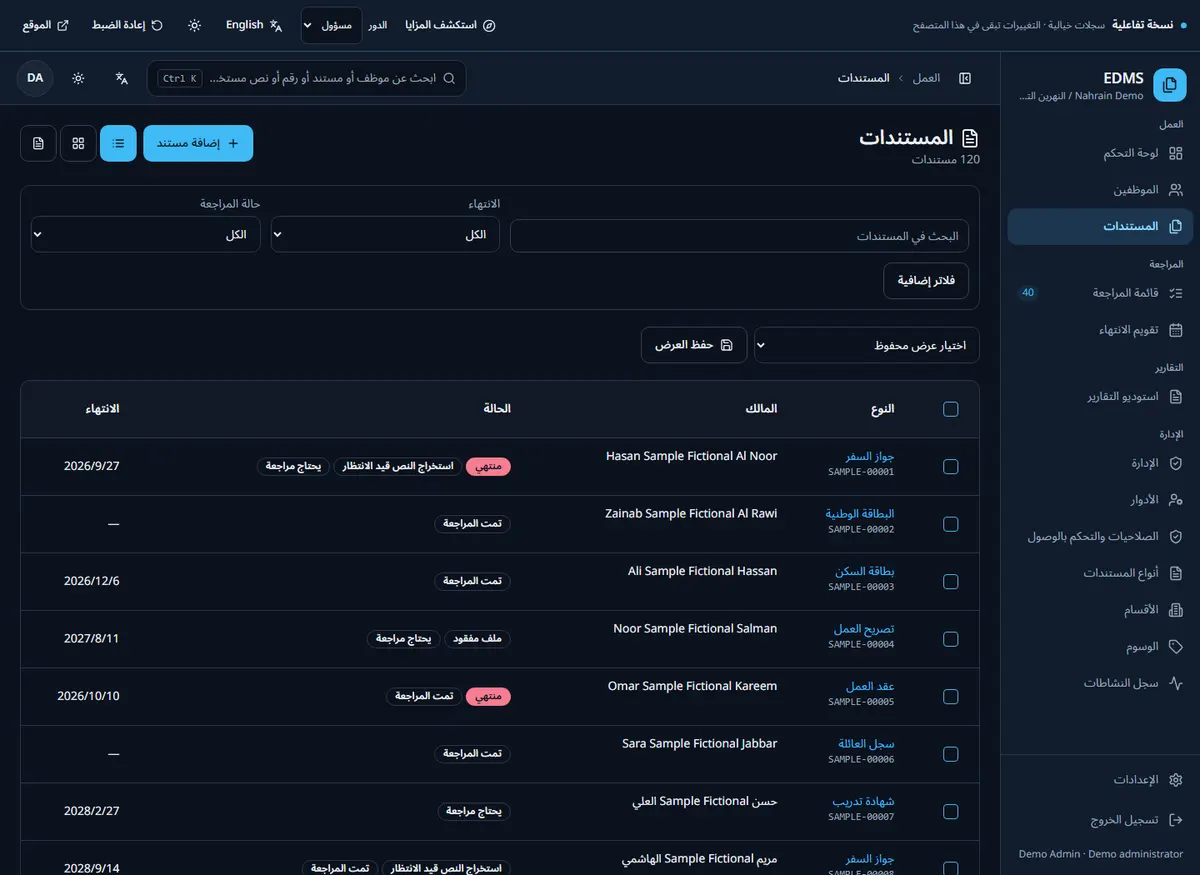Screen dimensions: 1200x875
Task: Click إعادة الضبط reset button
Action: pos(128,25)
